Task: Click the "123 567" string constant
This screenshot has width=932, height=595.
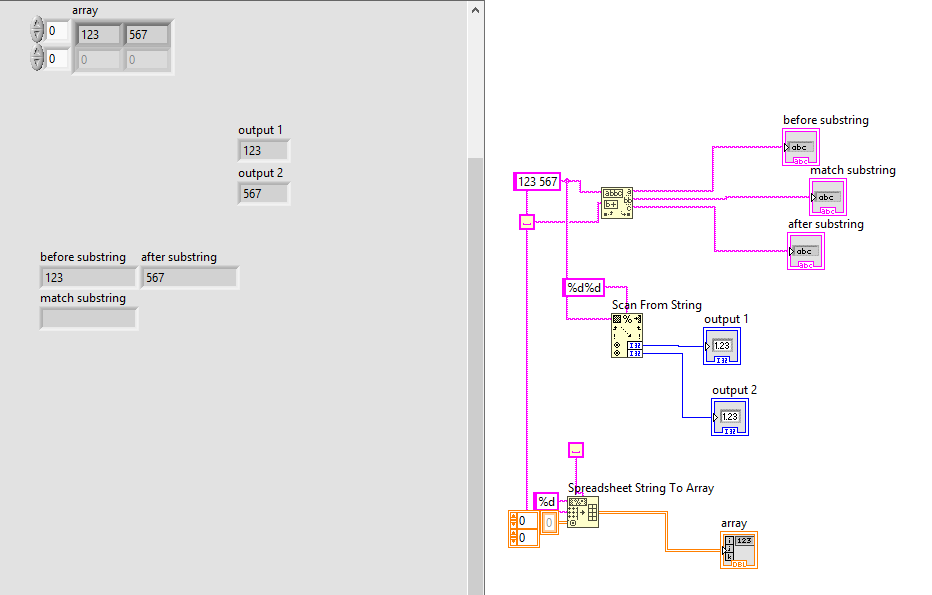Action: [538, 181]
